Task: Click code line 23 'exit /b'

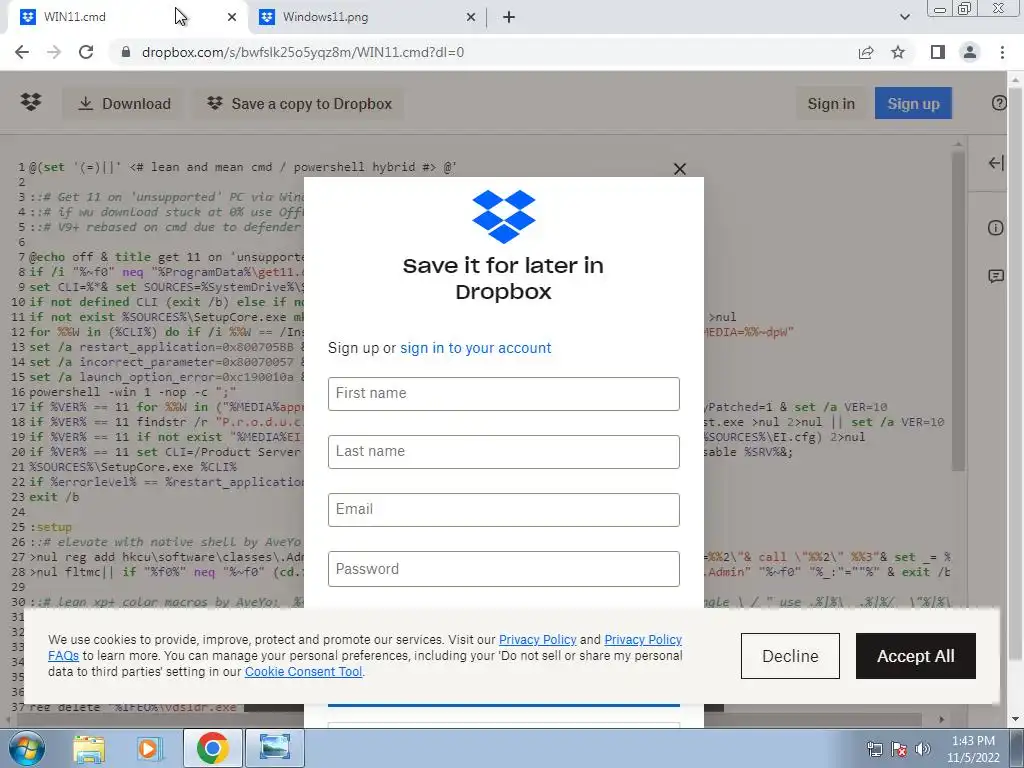Action: coord(54,497)
